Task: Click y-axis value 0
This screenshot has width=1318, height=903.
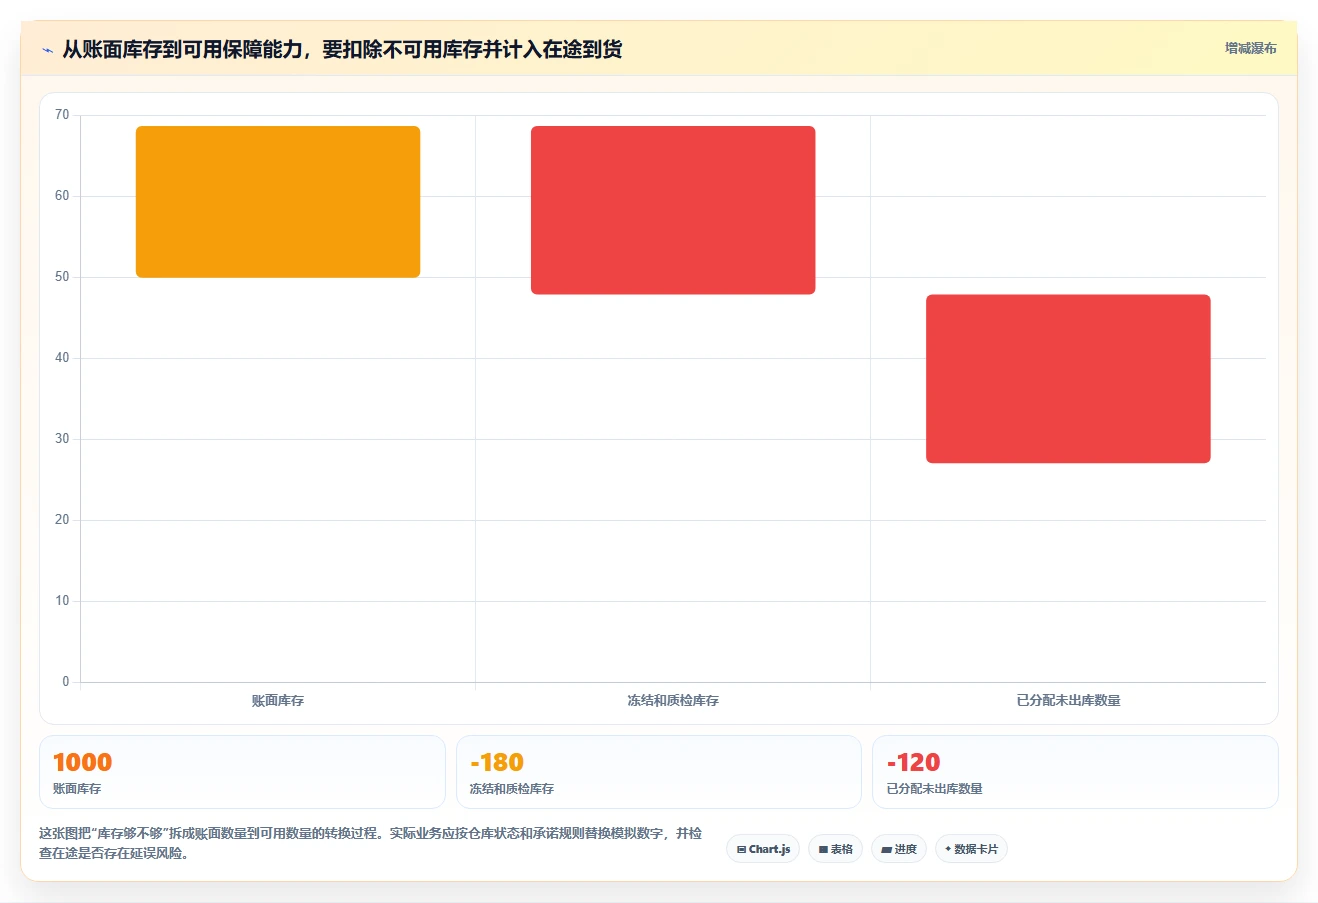Action: pyautogui.click(x=66, y=682)
